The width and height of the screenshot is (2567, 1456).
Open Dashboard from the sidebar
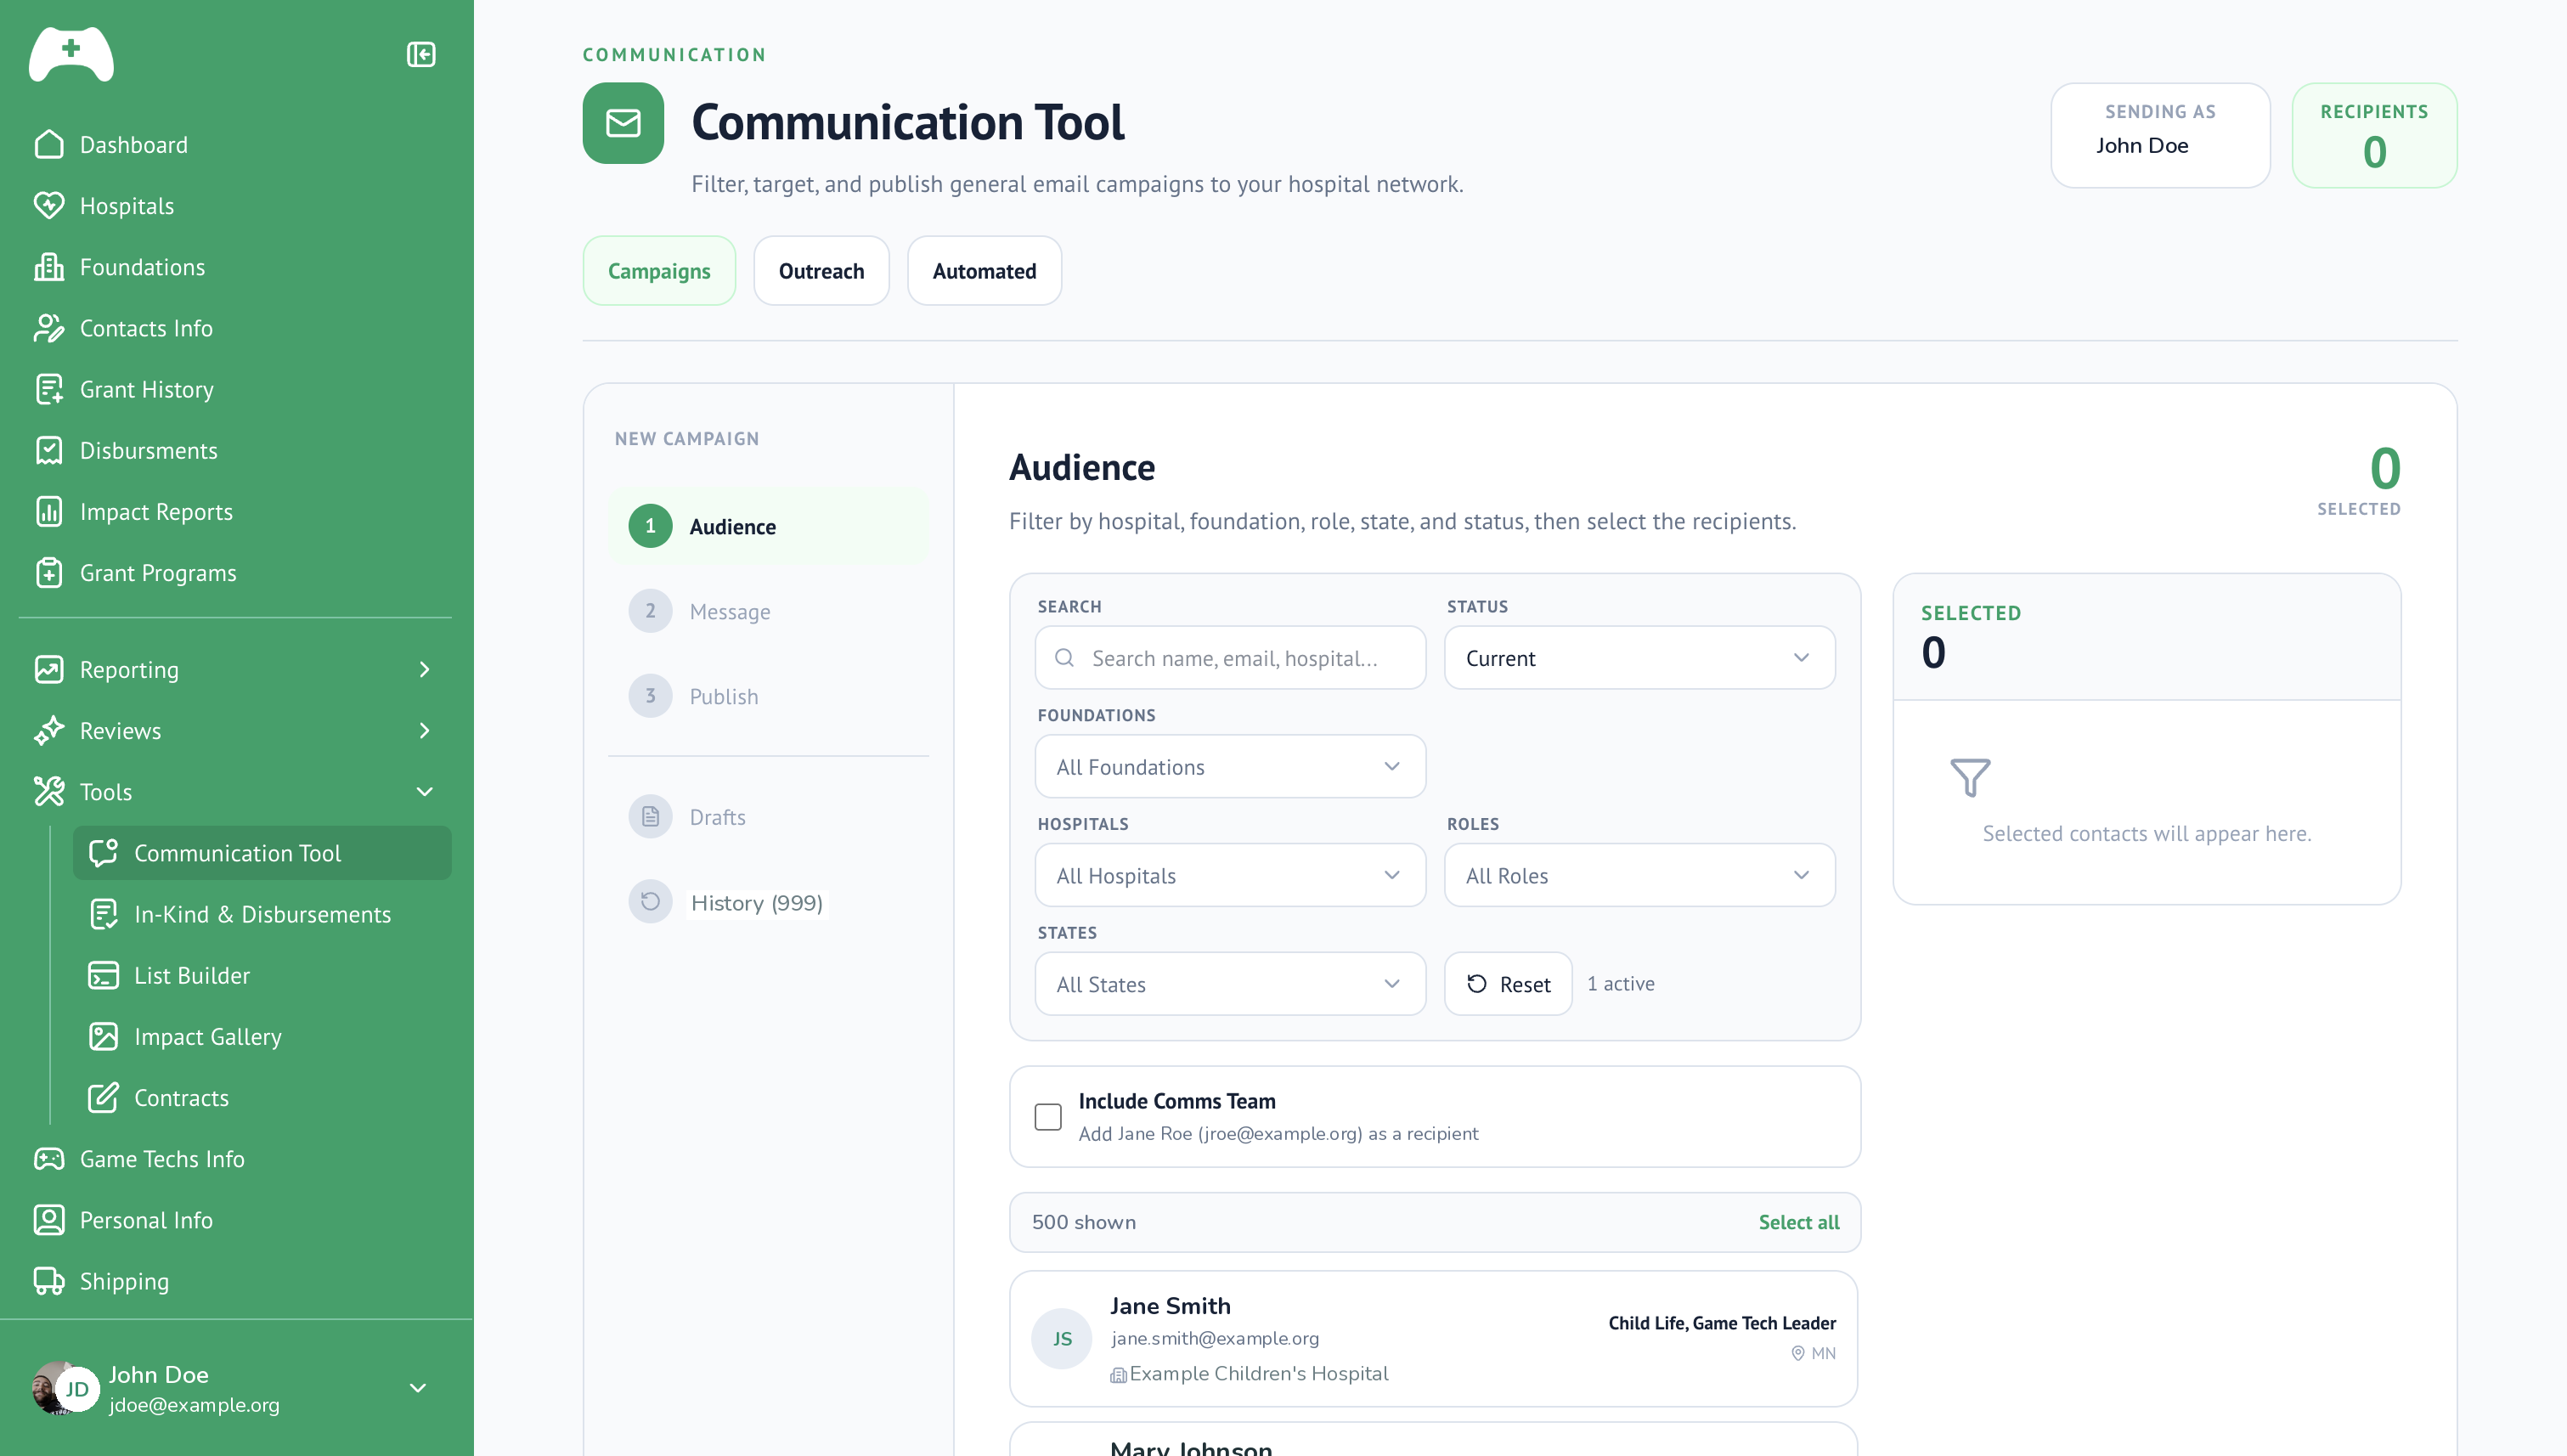(235, 144)
